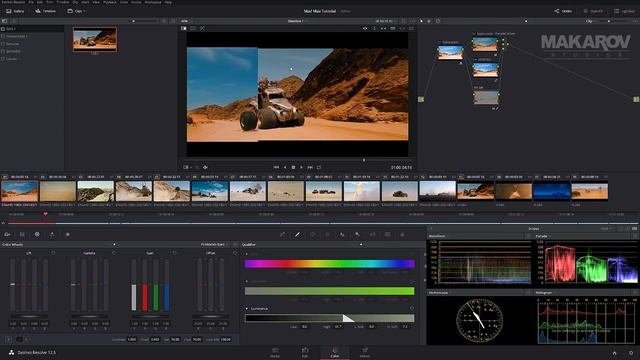Open the Workspace menu

pos(153,2)
